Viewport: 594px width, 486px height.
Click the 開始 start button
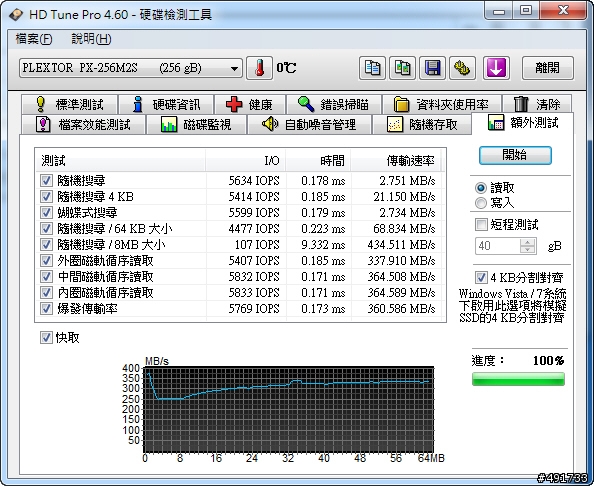[515, 155]
